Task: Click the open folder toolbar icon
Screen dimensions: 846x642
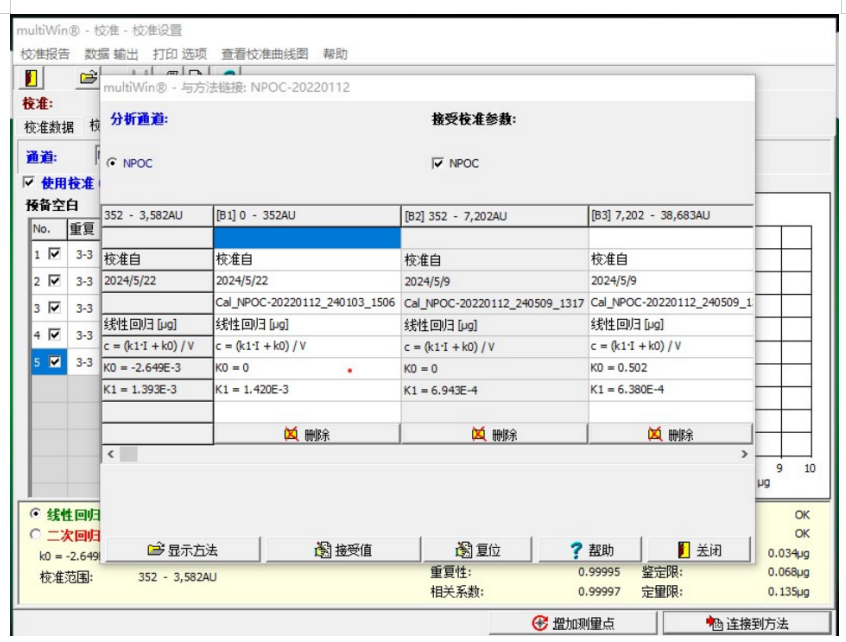Action: click(x=88, y=78)
